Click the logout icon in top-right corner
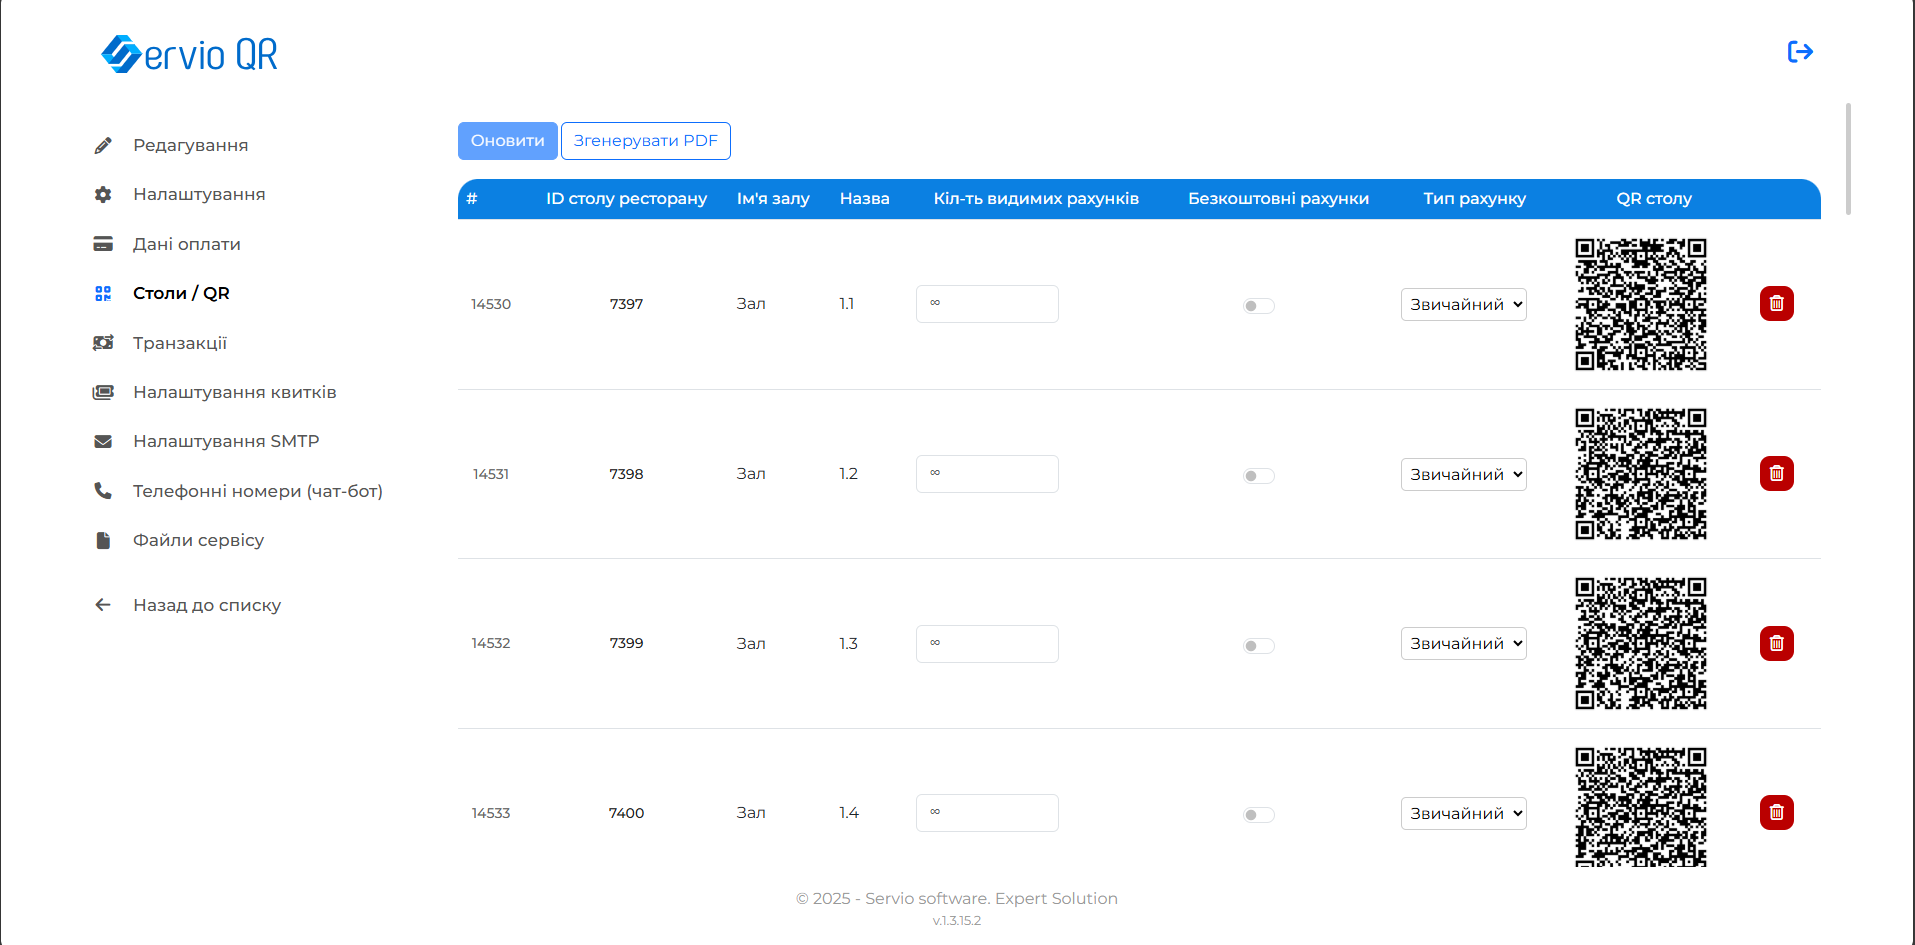 (x=1799, y=52)
